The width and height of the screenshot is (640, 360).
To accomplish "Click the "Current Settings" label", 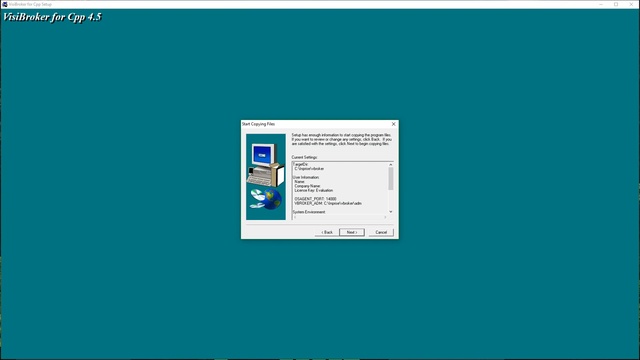I will tap(304, 157).
